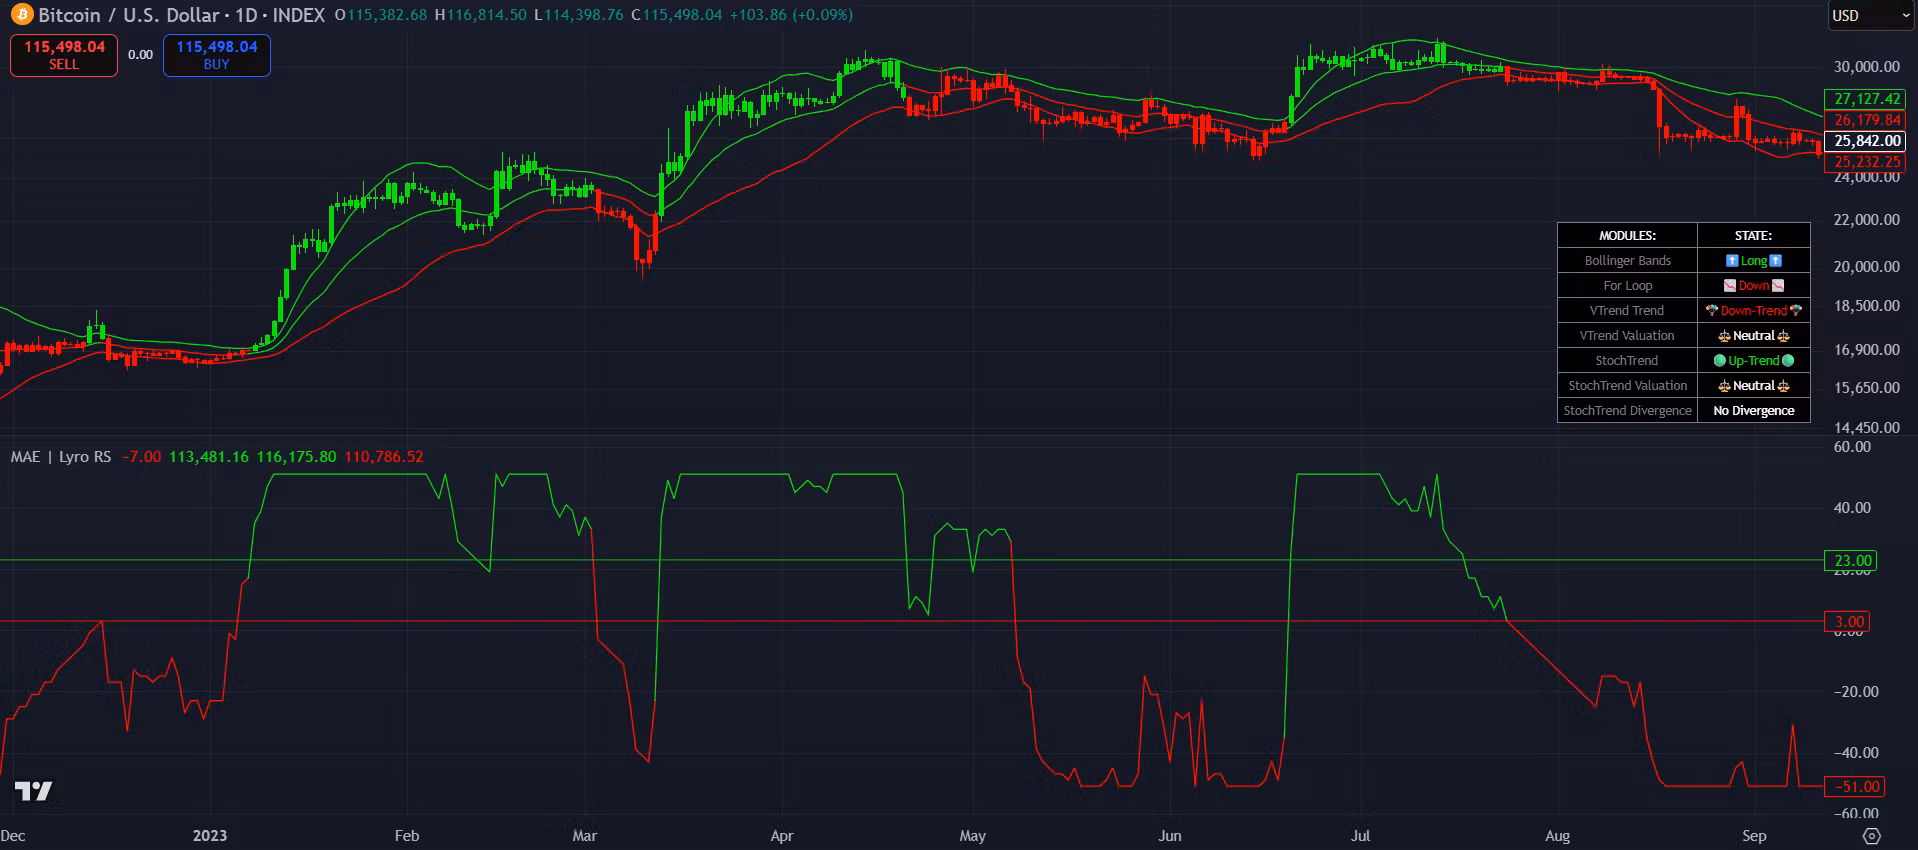Click the change value +103.86 (+0.09%)
The height and width of the screenshot is (850, 1918).
click(x=791, y=15)
